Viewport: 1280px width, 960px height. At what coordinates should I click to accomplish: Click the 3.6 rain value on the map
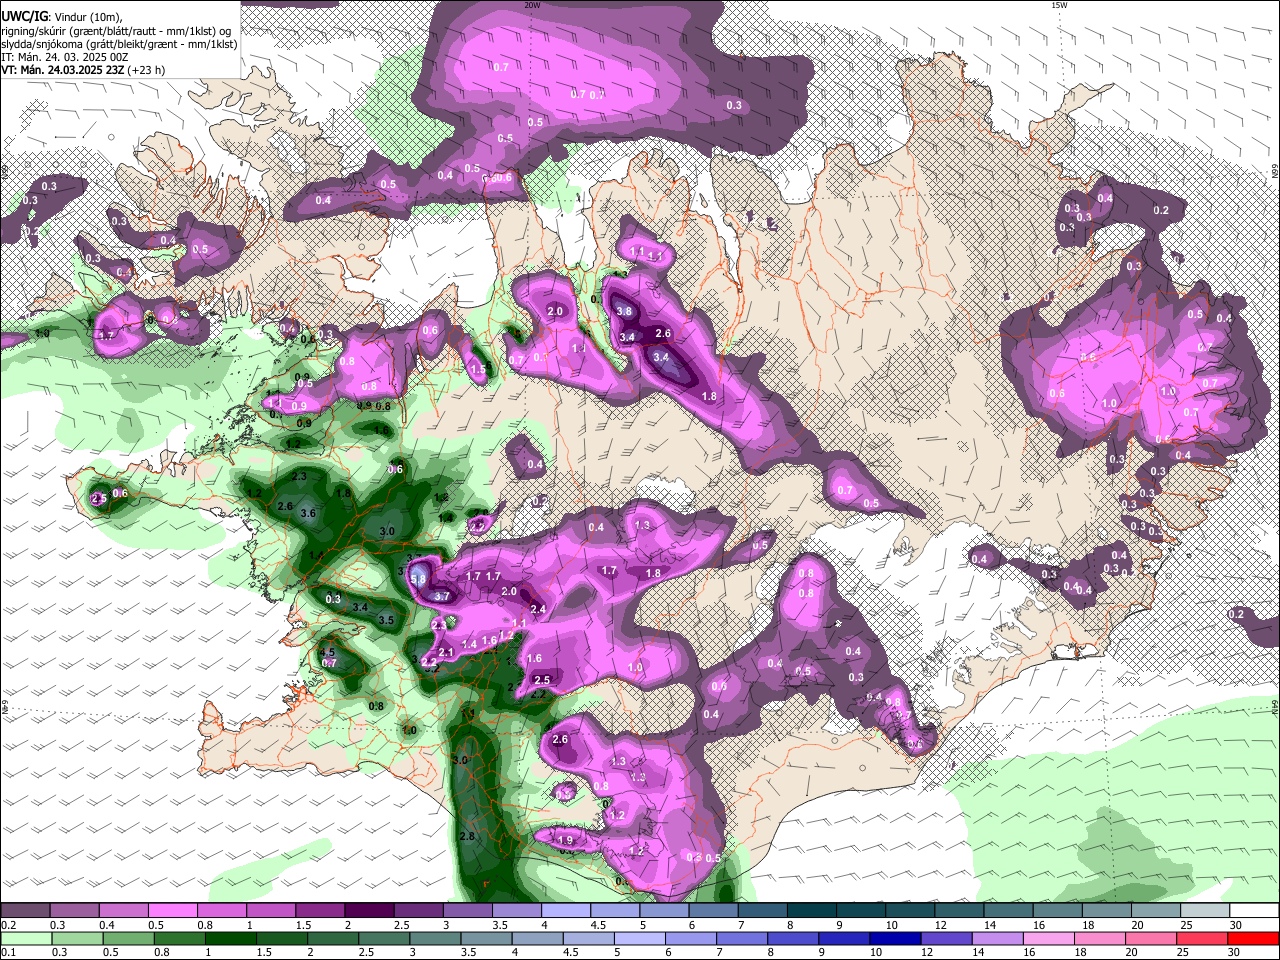point(308,514)
